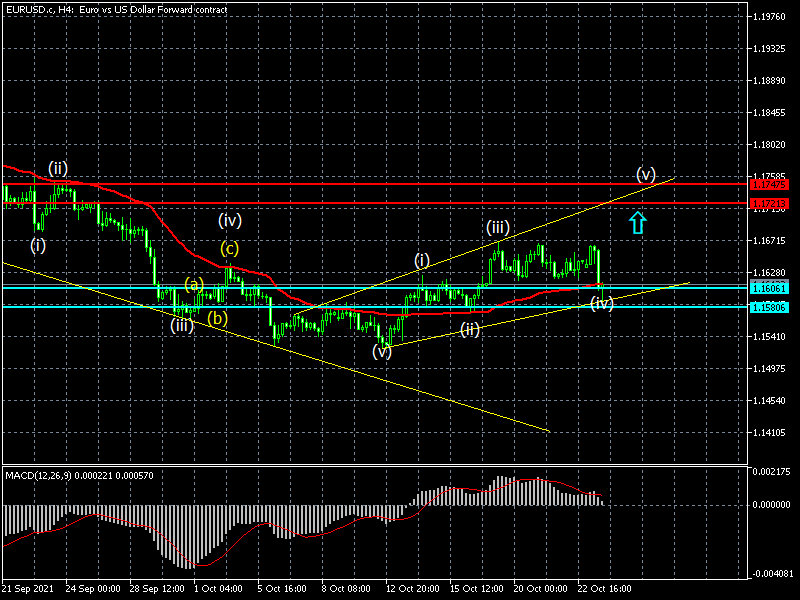Click the red 1.17475 price tag

tap(773, 184)
